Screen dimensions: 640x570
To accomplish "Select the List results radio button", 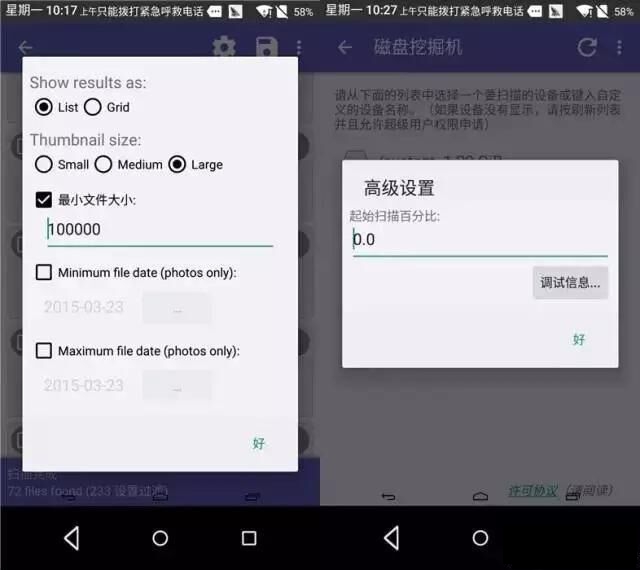I will [44, 107].
